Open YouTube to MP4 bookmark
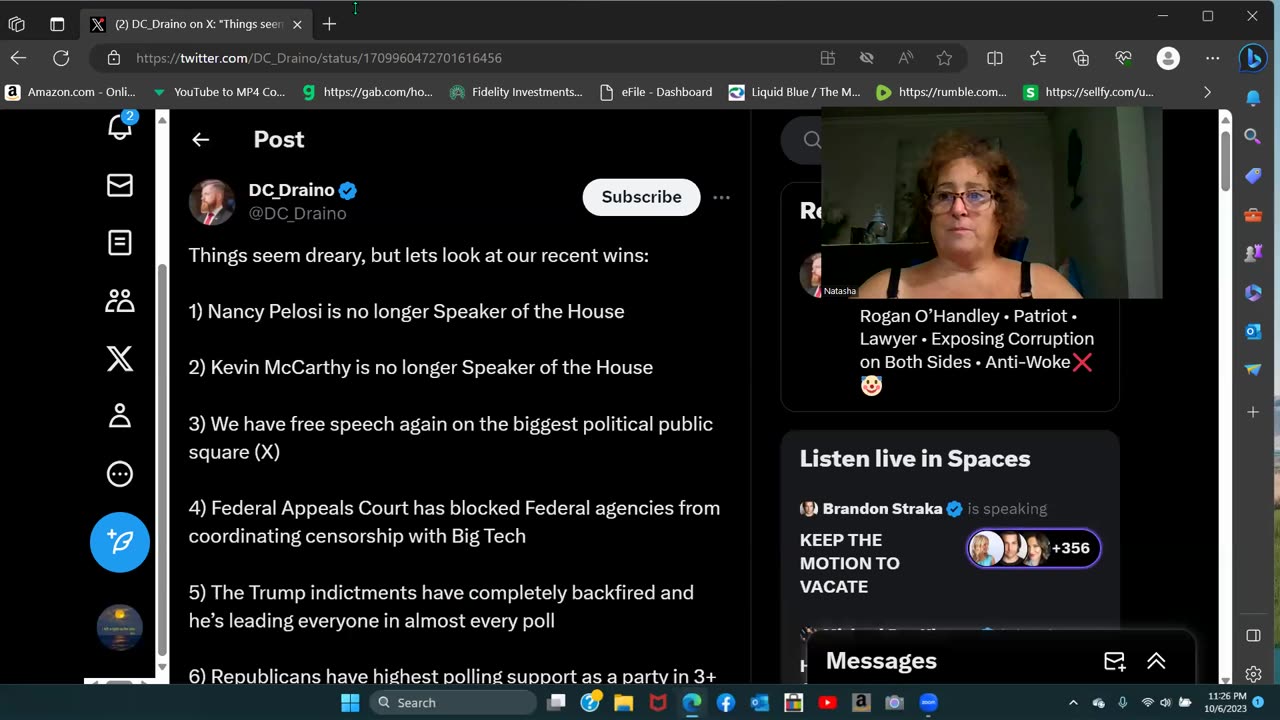The width and height of the screenshot is (1280, 720). point(218,92)
